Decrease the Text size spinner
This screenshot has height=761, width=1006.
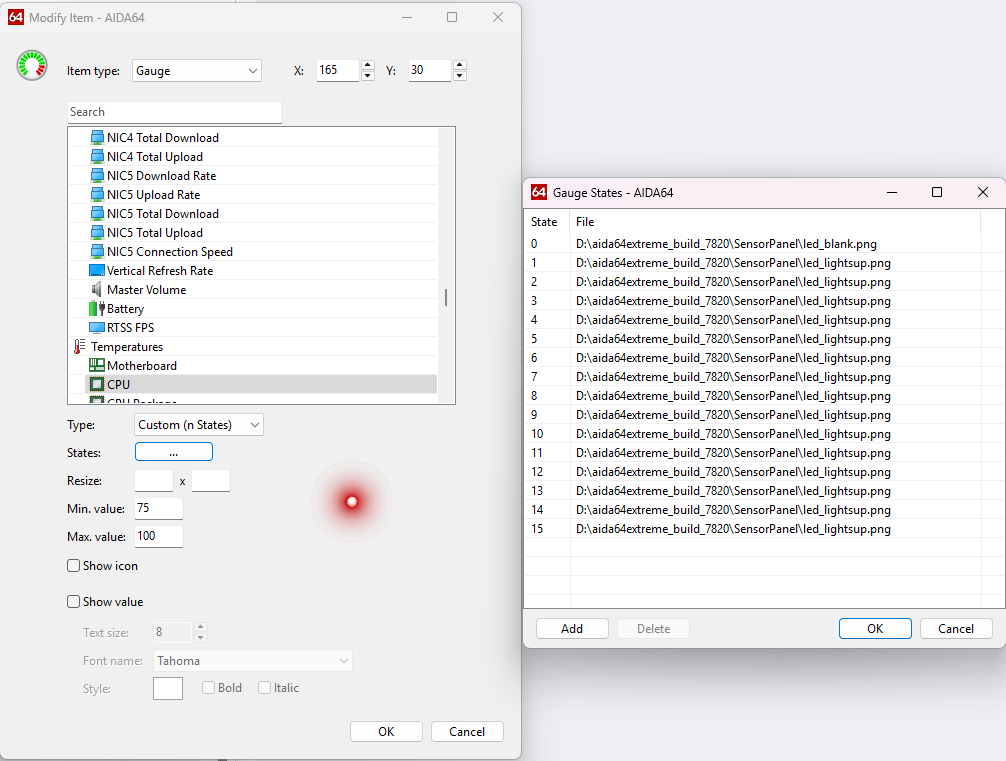201,637
